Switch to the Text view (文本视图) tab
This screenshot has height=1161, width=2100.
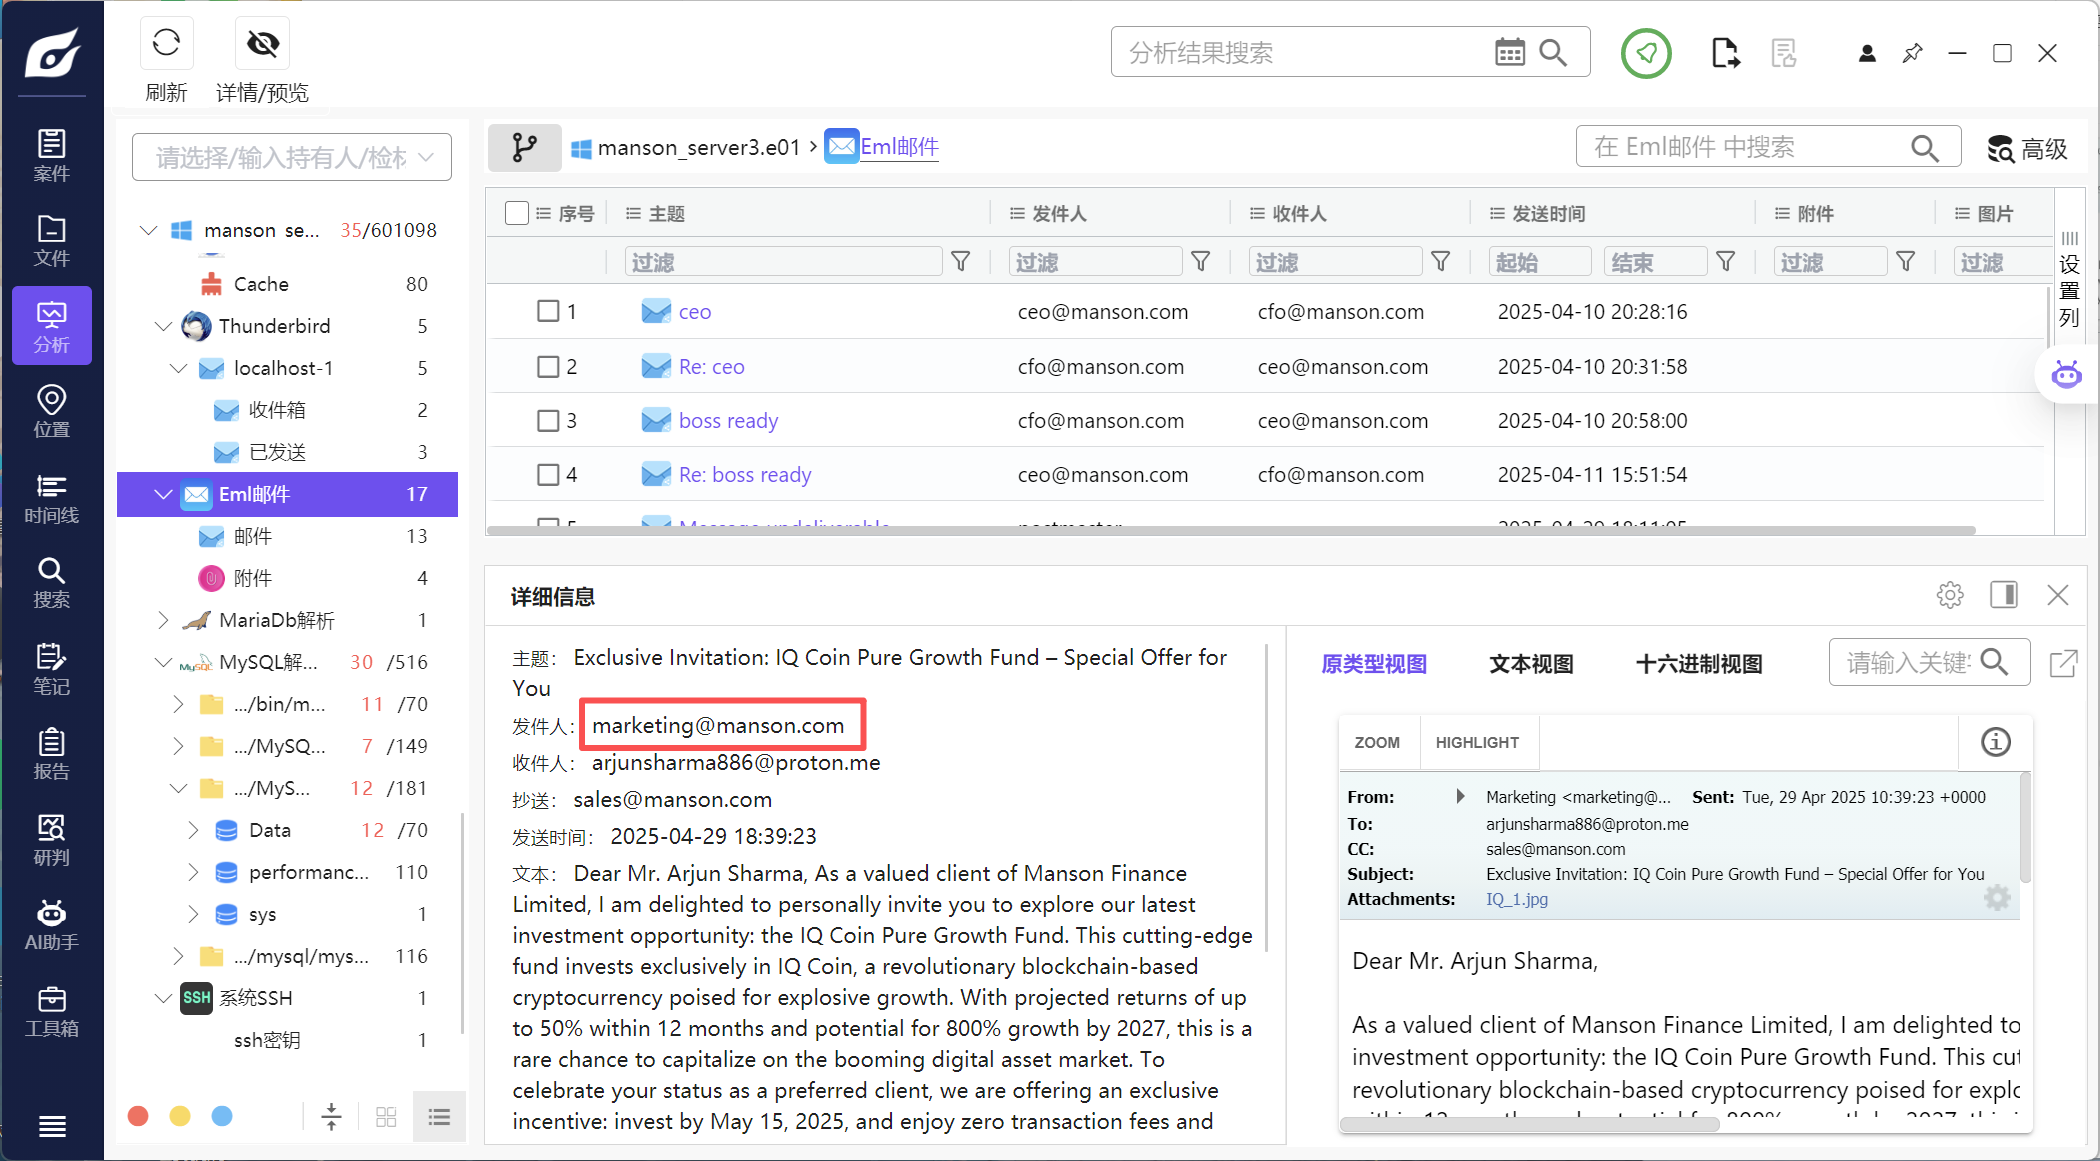[1530, 664]
